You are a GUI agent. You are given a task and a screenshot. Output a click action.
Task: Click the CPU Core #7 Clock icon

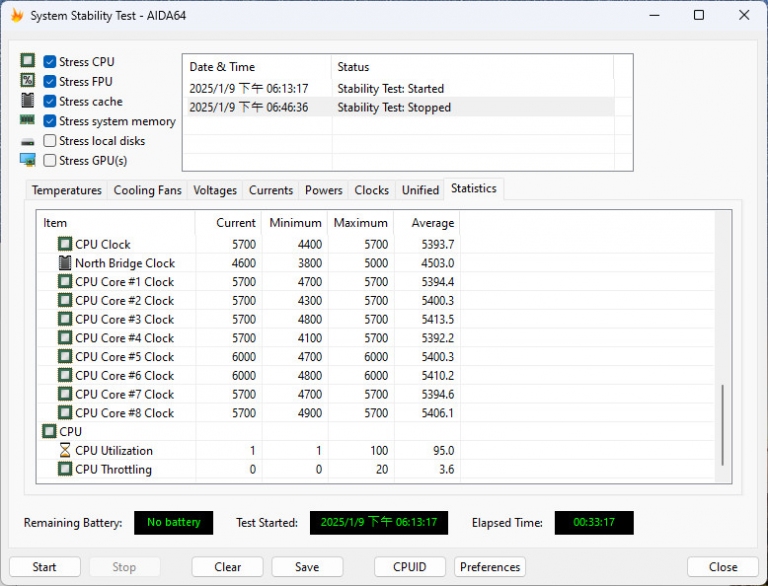coord(65,393)
